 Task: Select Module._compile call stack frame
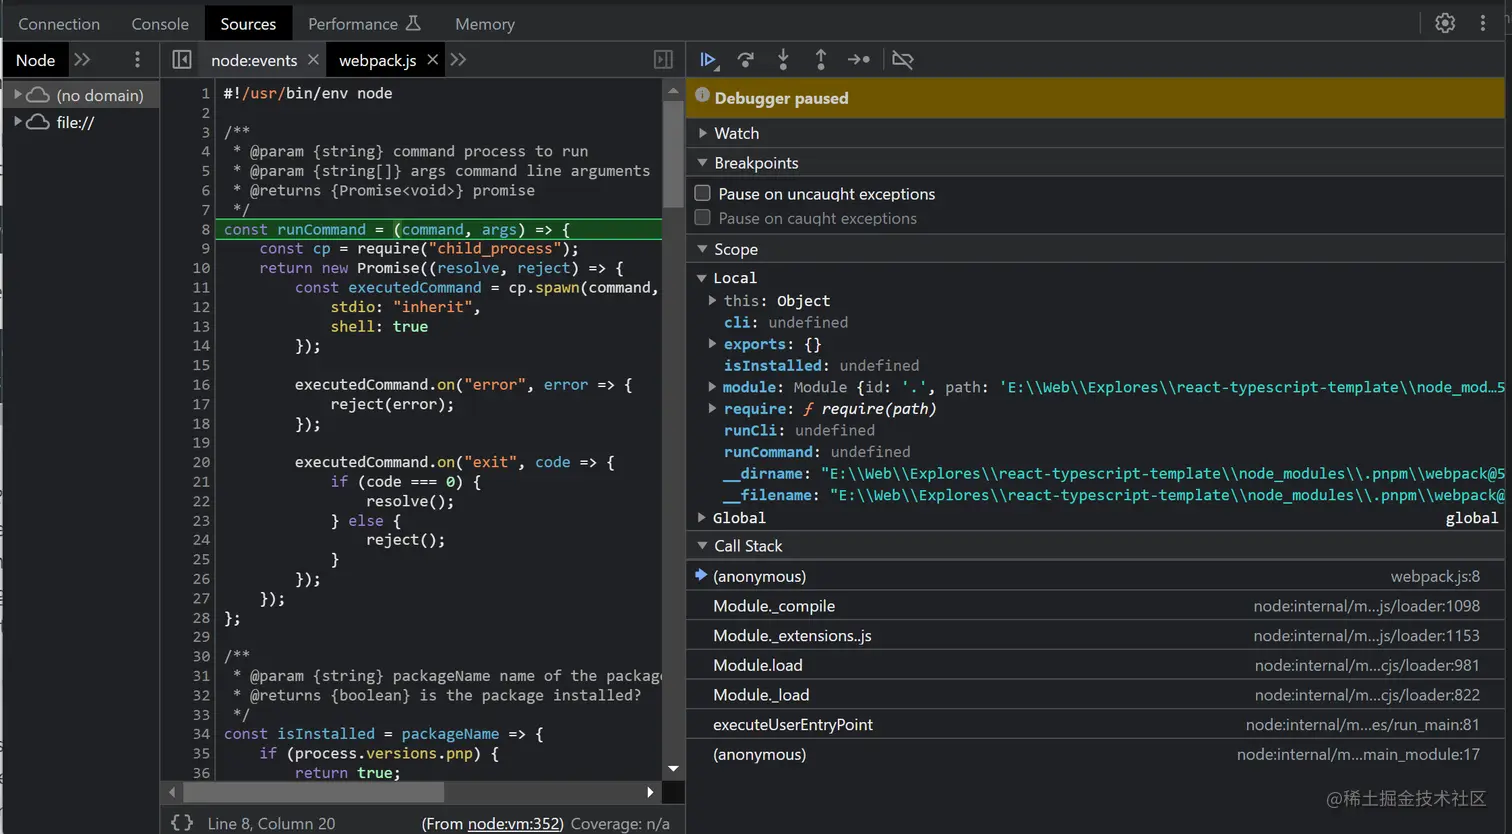pos(774,606)
